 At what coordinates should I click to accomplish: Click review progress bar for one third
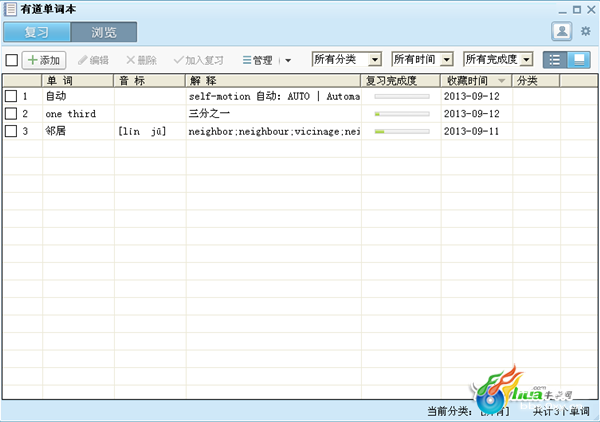click(x=402, y=114)
